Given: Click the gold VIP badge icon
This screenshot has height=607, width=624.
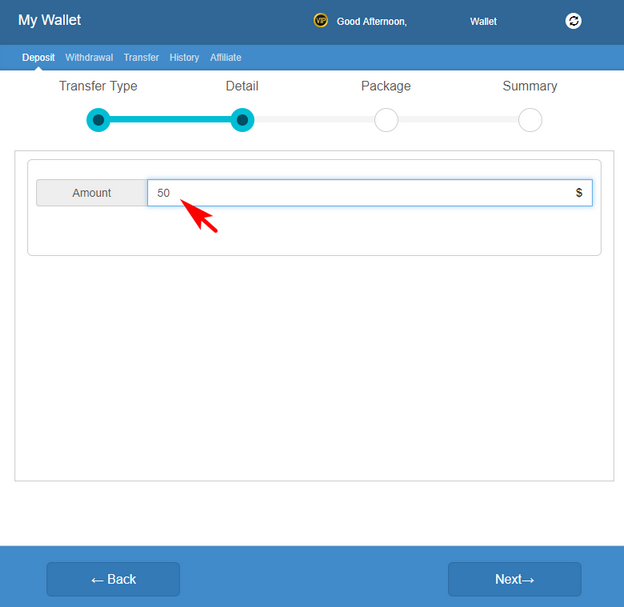Looking at the screenshot, I should [x=320, y=20].
